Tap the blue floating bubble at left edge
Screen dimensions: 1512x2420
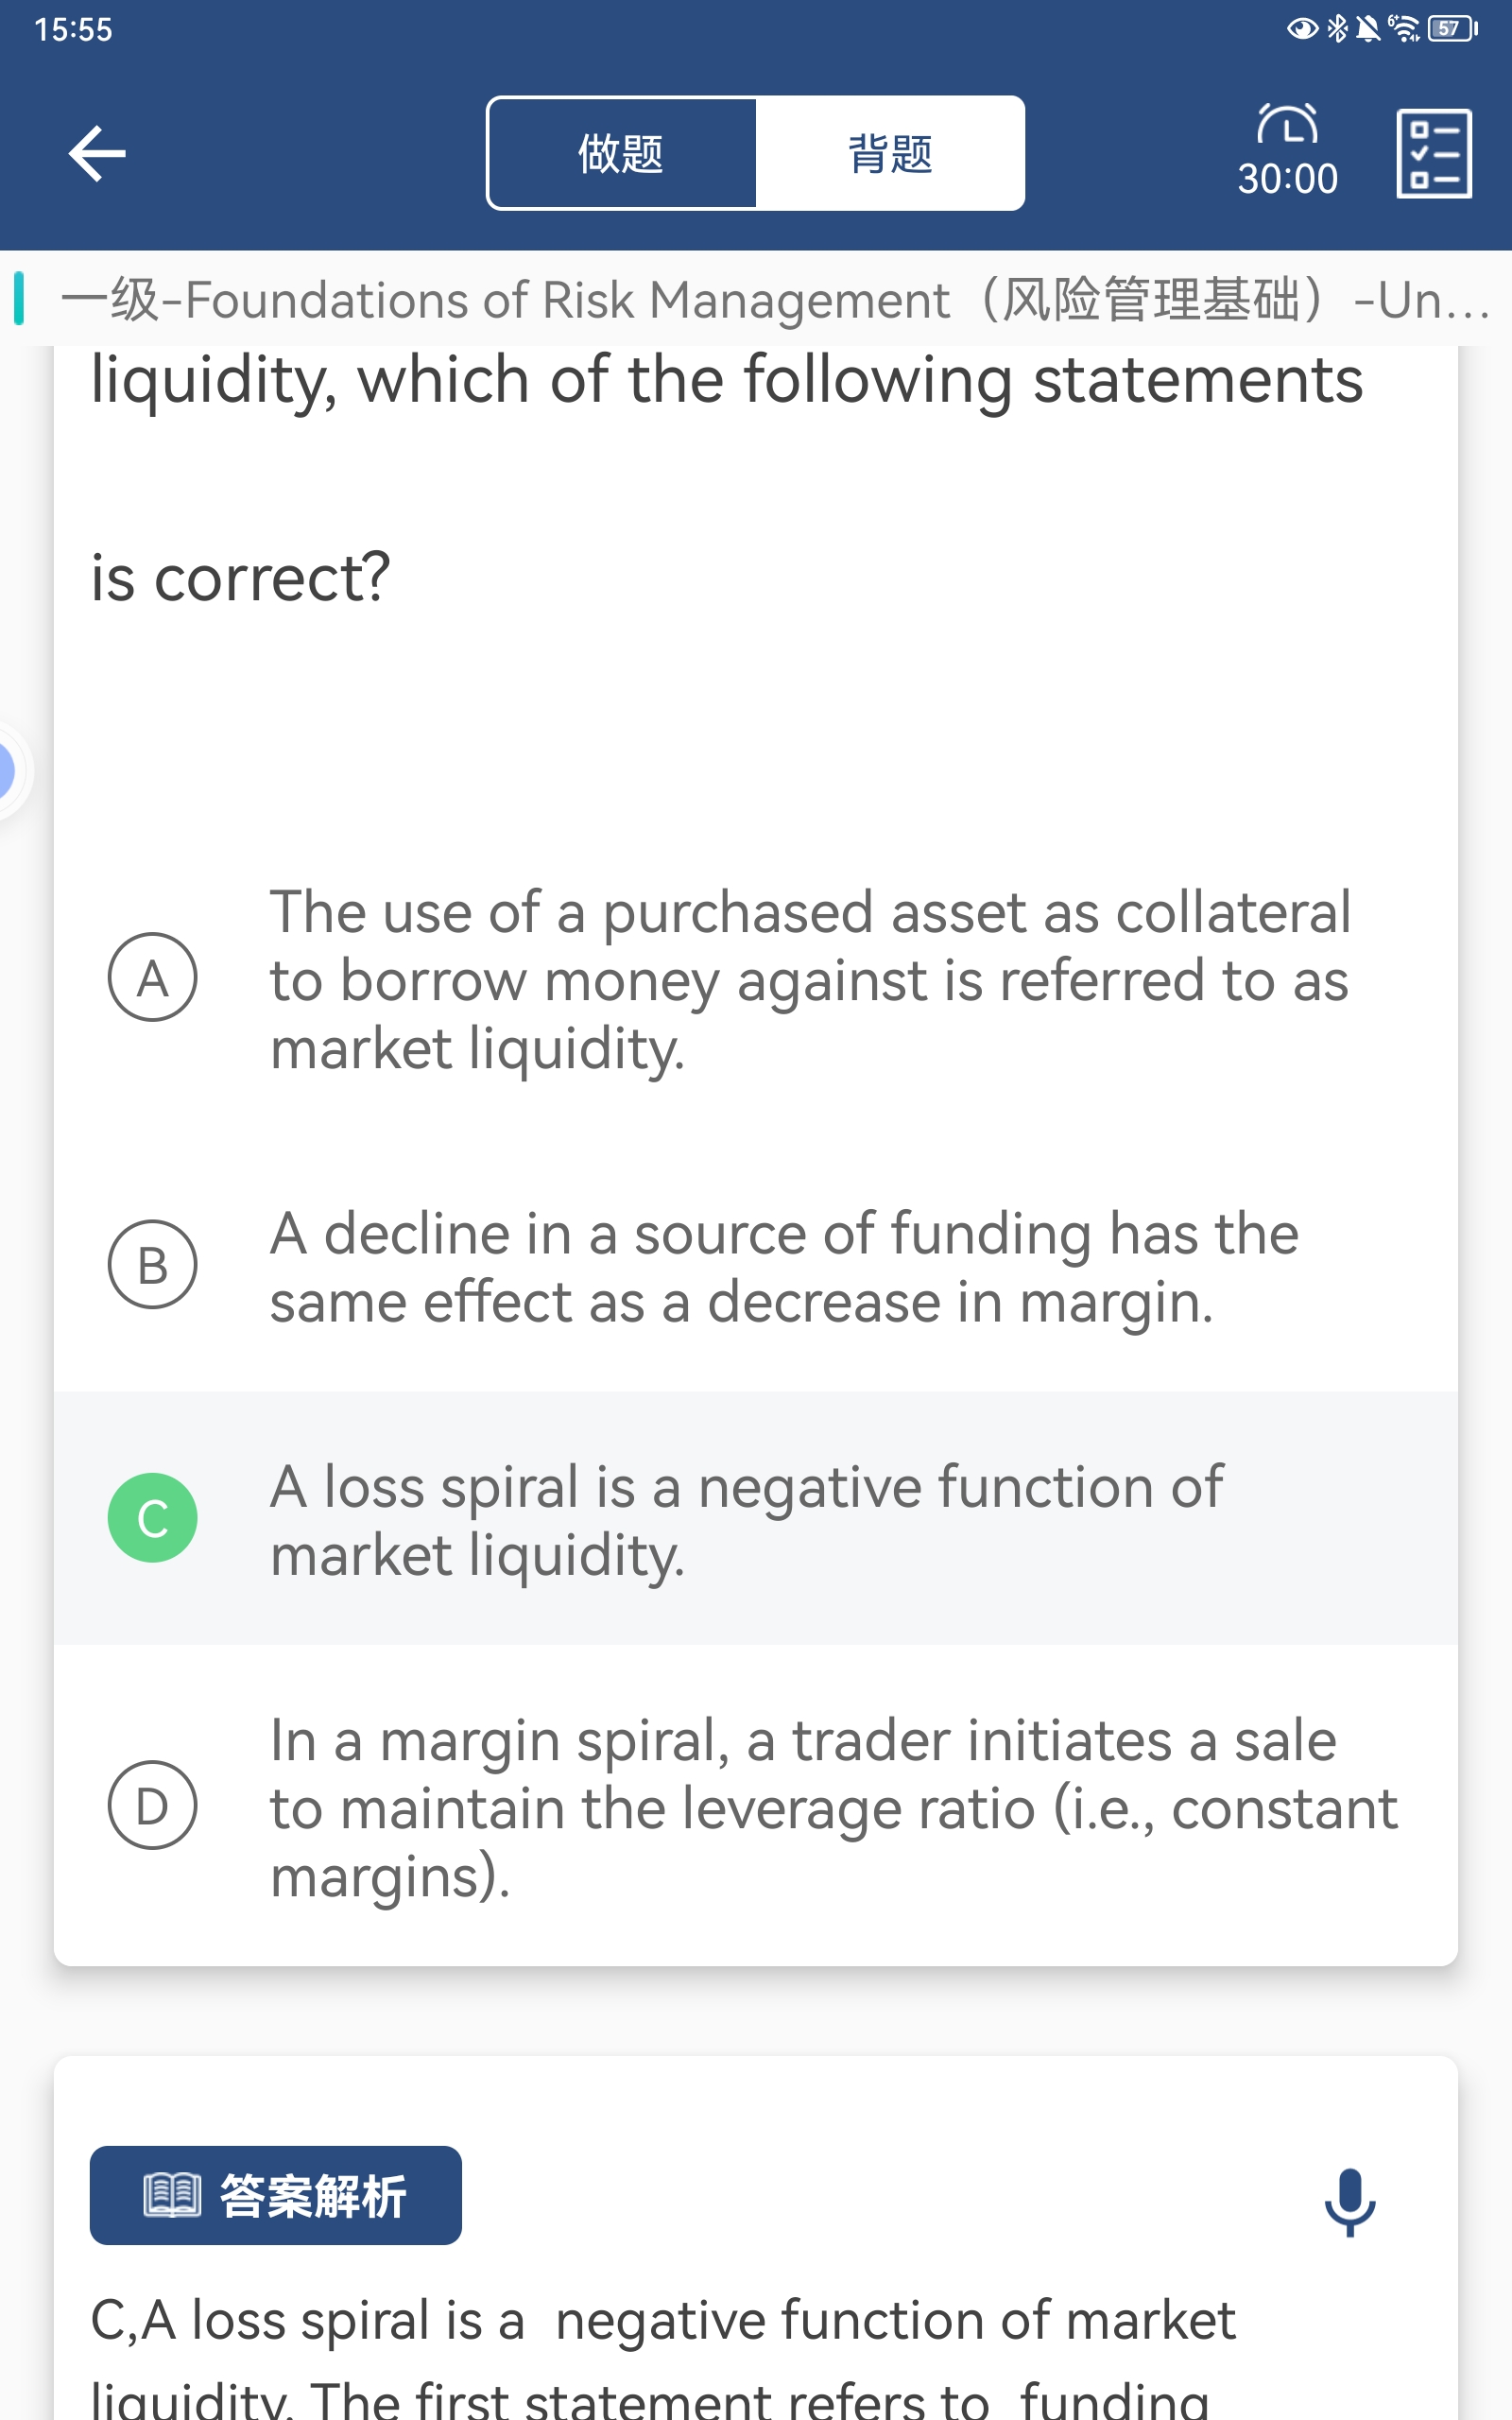coord(5,771)
